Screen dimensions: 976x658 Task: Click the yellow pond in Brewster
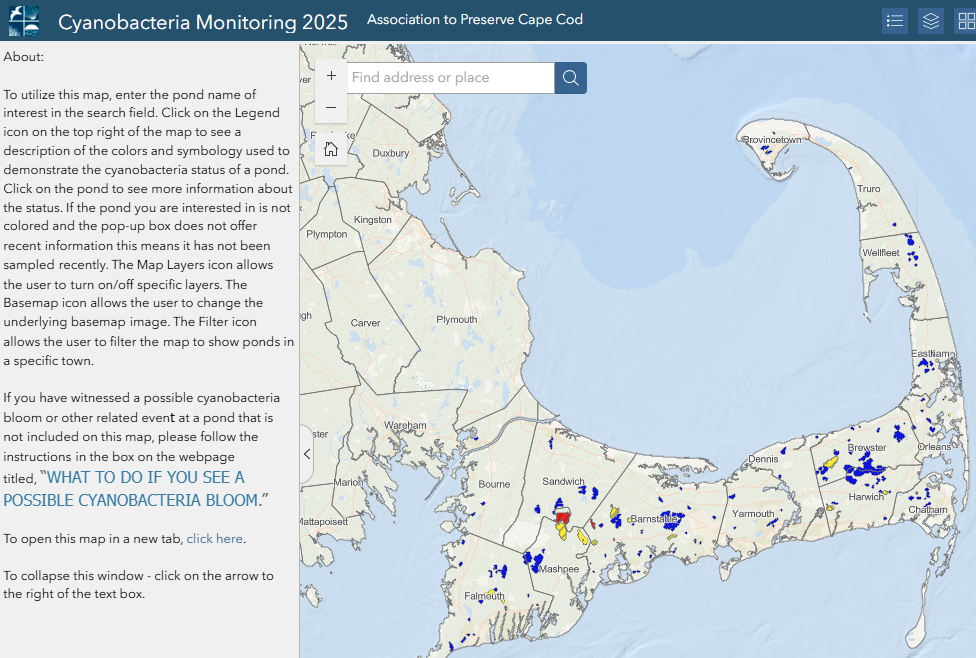pyautogui.click(x=829, y=461)
